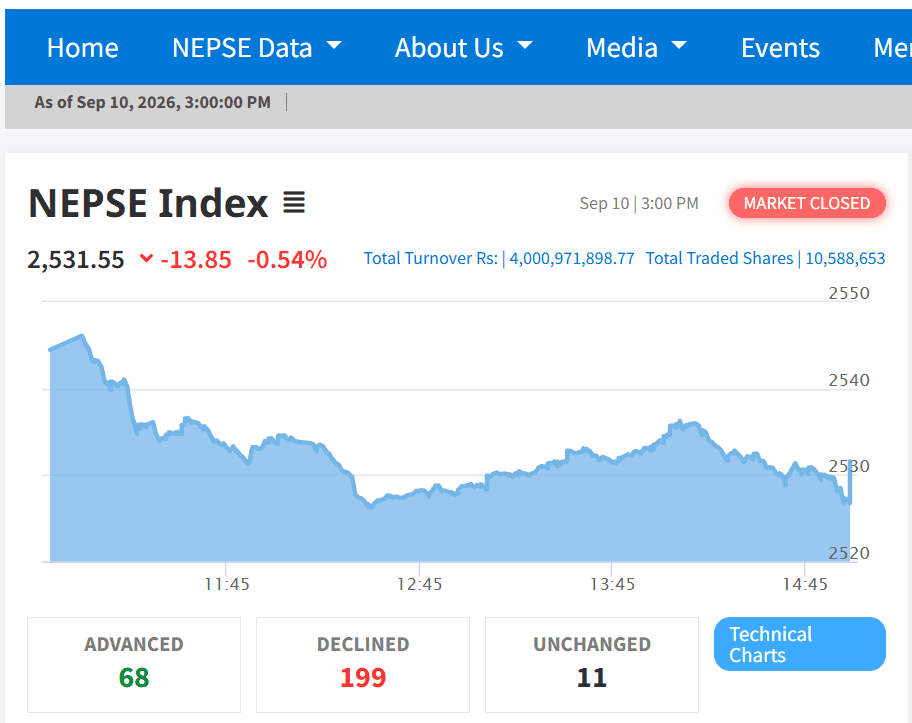
Task: Click the 12:45 time axis label
Action: click(x=419, y=584)
